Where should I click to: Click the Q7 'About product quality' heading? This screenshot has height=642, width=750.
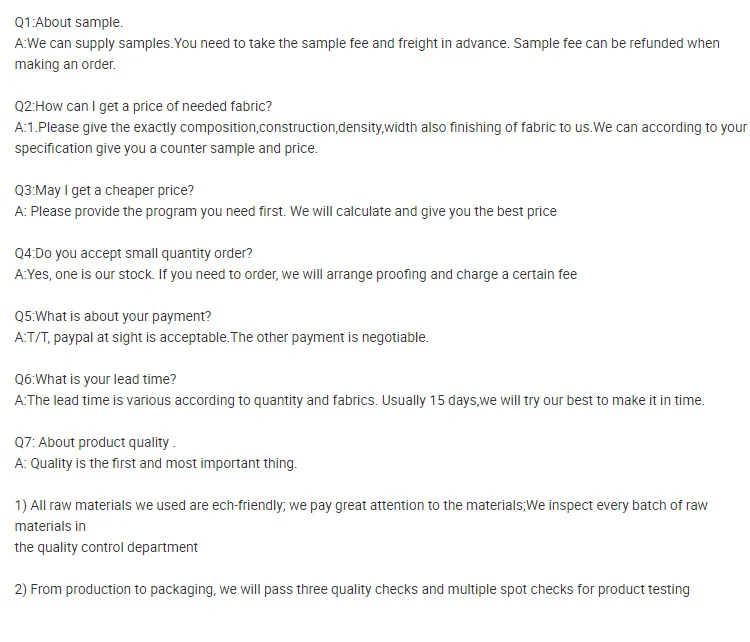point(95,442)
